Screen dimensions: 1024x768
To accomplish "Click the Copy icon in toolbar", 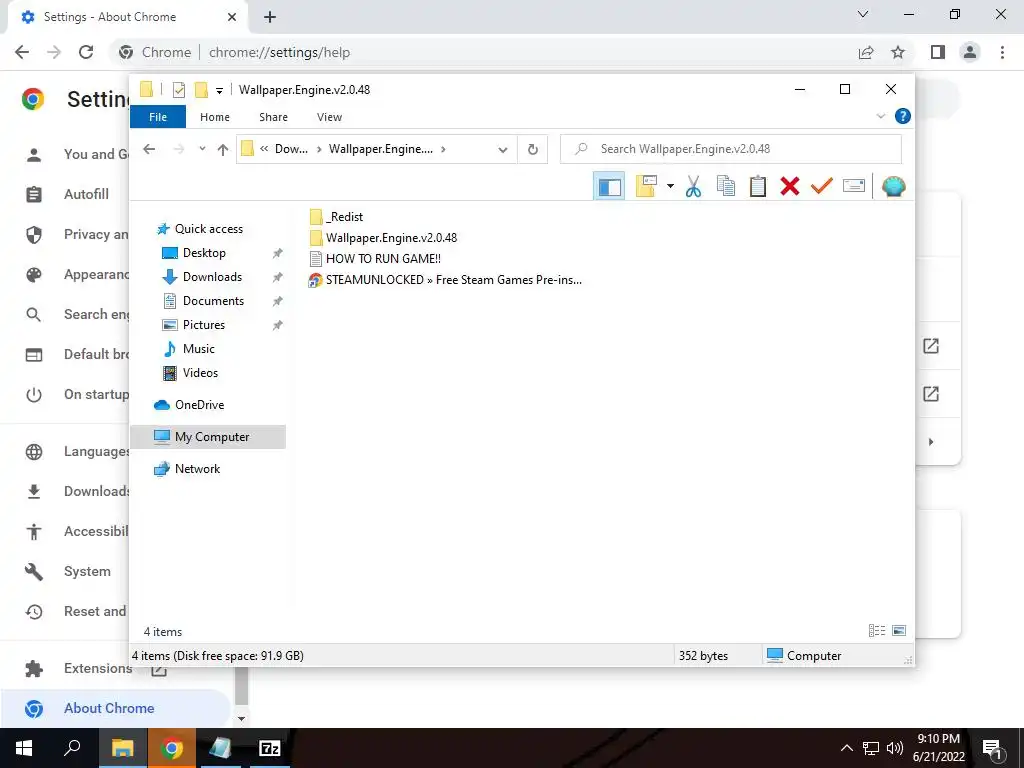I will pos(726,186).
